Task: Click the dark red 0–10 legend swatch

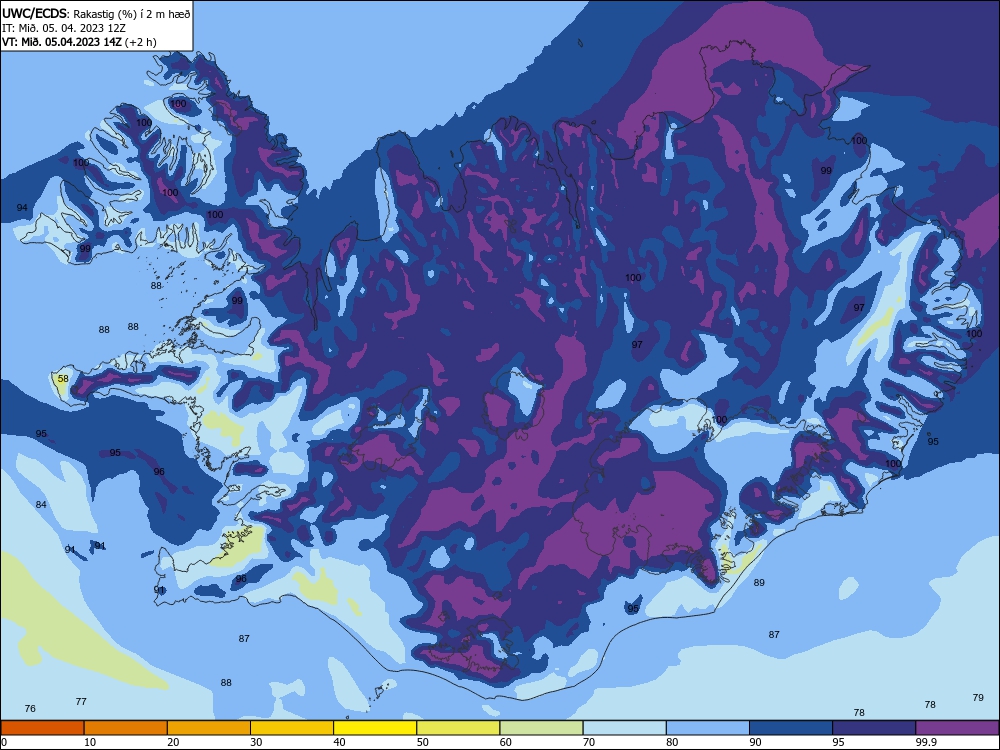Action: coord(42,728)
